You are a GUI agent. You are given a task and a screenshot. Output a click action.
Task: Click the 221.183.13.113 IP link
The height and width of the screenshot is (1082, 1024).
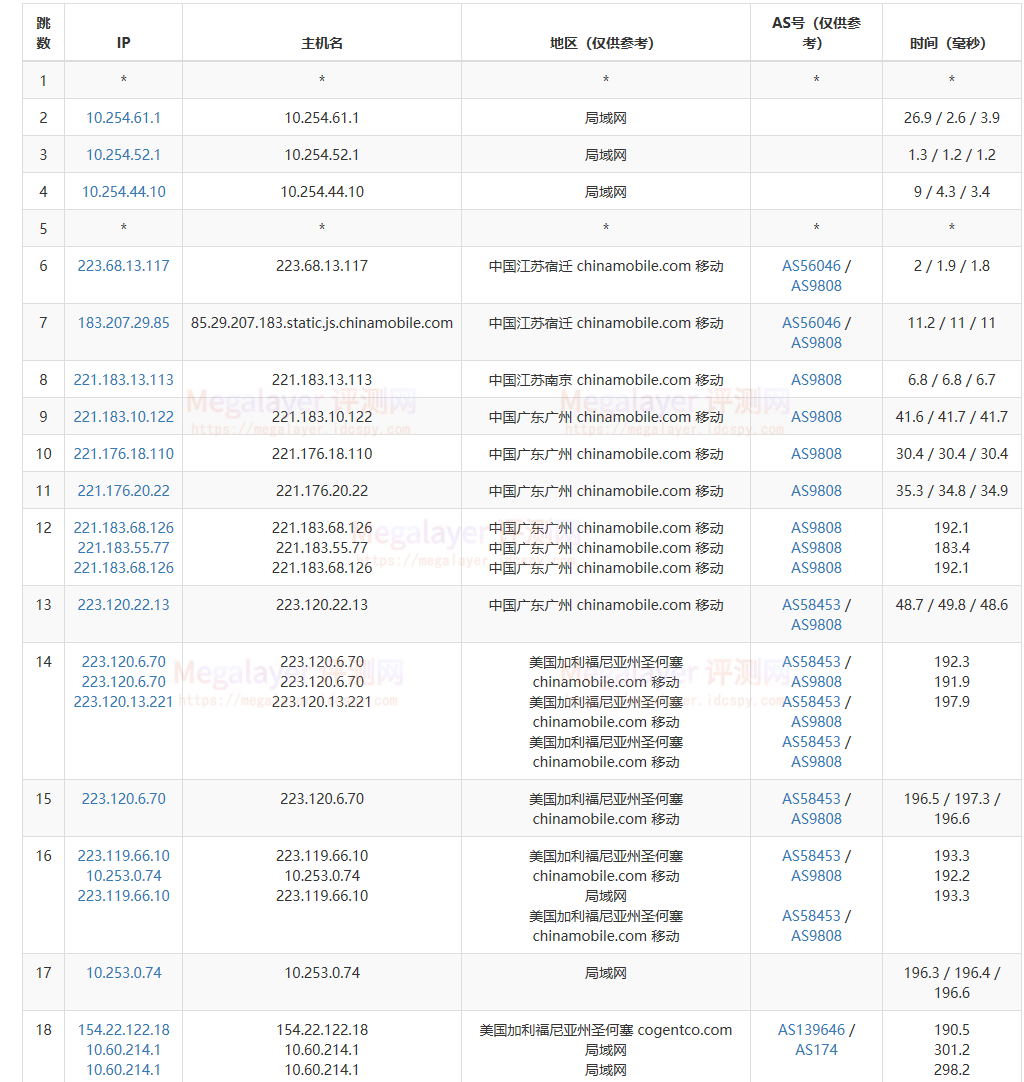[x=123, y=380]
